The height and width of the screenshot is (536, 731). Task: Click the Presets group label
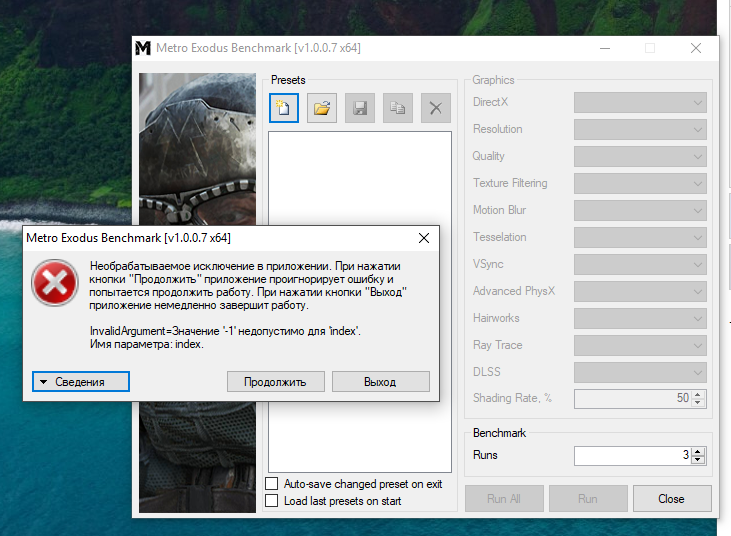coord(288,80)
